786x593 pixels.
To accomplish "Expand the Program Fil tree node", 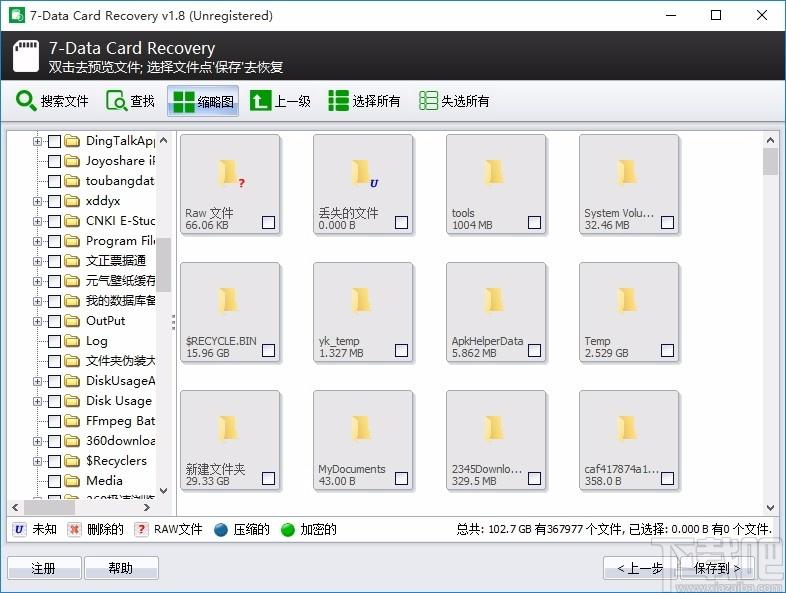I will pos(38,241).
